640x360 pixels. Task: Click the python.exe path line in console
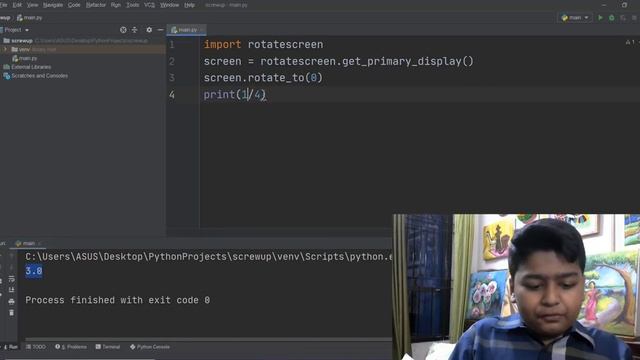(x=208, y=257)
